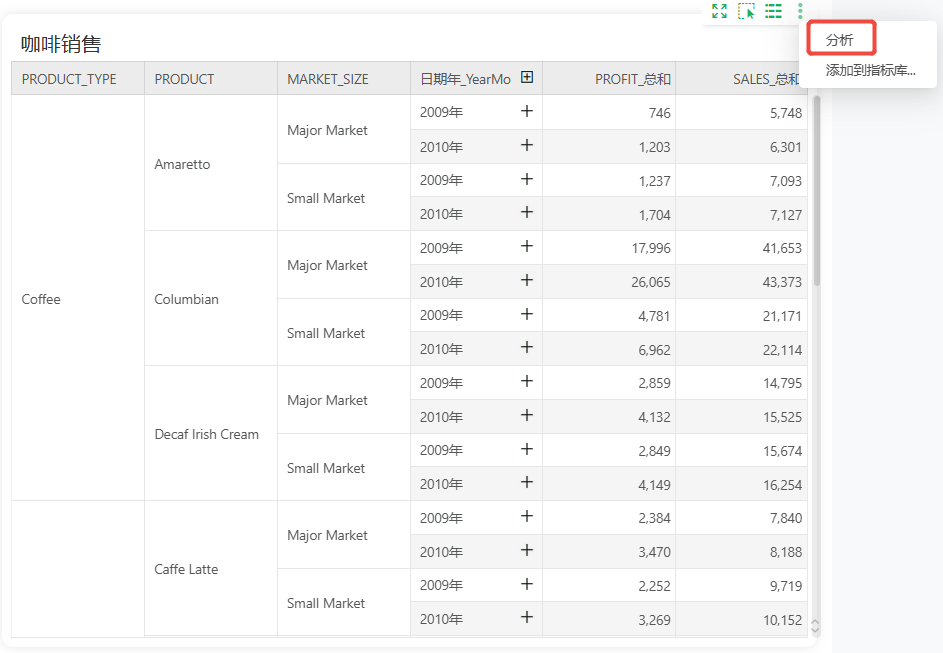The height and width of the screenshot is (653, 943).
Task: Choose 添加到指标库... menu entry
Action: [870, 70]
